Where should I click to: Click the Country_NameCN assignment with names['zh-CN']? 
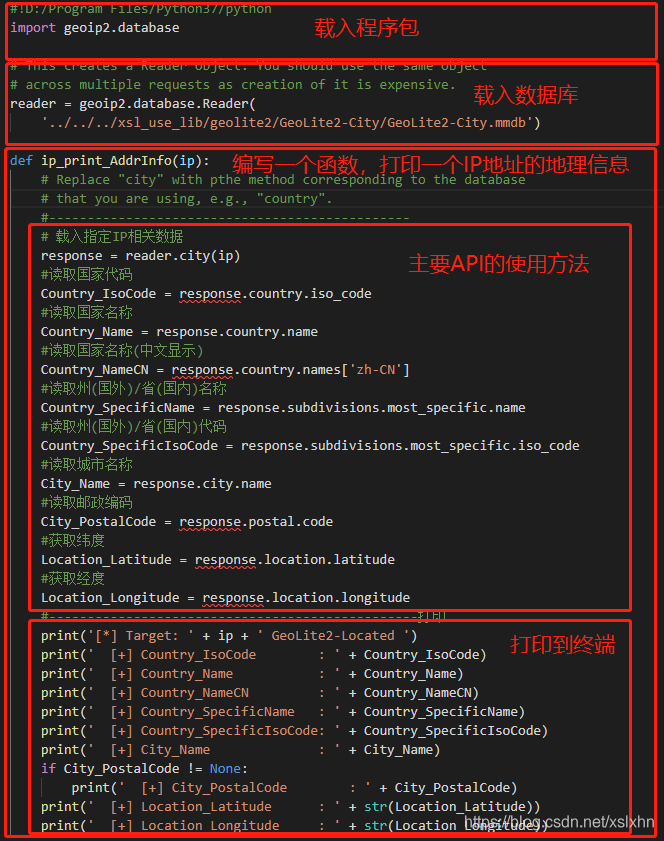tap(225, 370)
